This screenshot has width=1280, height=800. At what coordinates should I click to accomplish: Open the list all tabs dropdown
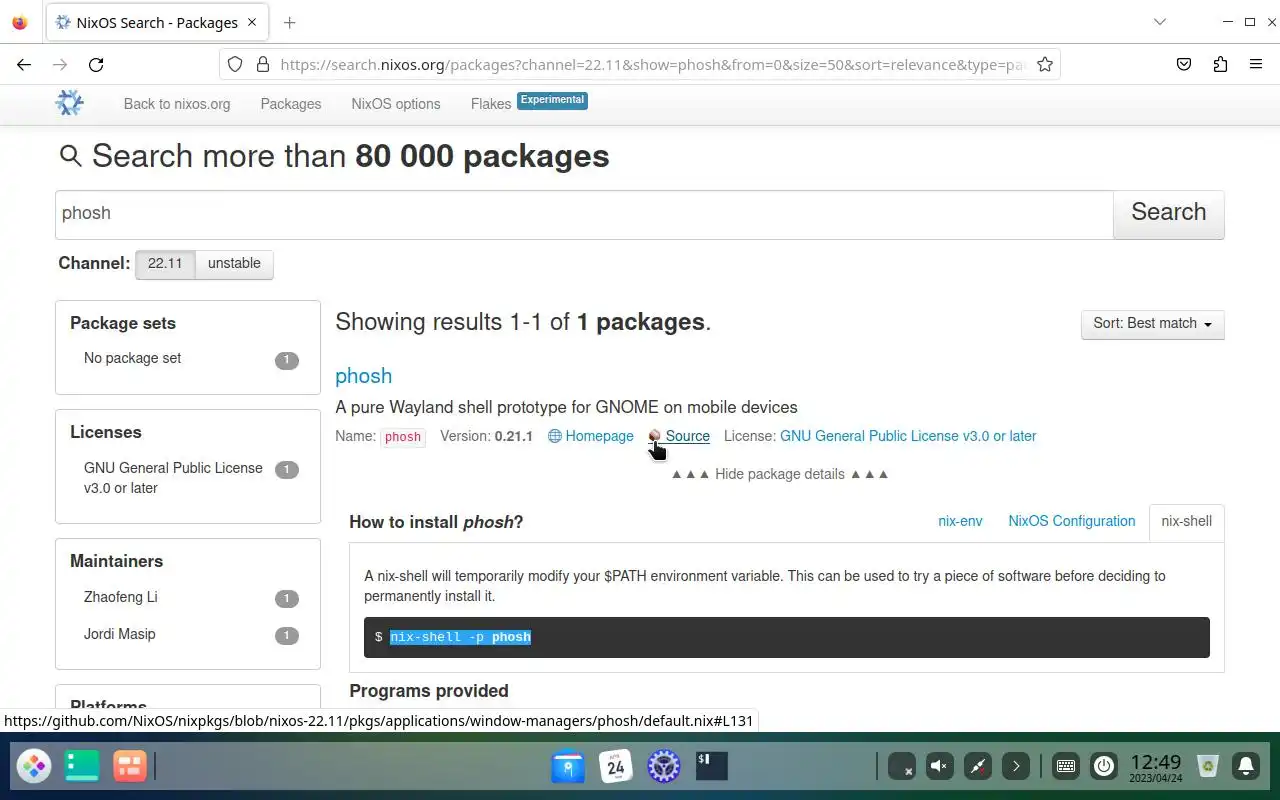click(x=1159, y=22)
